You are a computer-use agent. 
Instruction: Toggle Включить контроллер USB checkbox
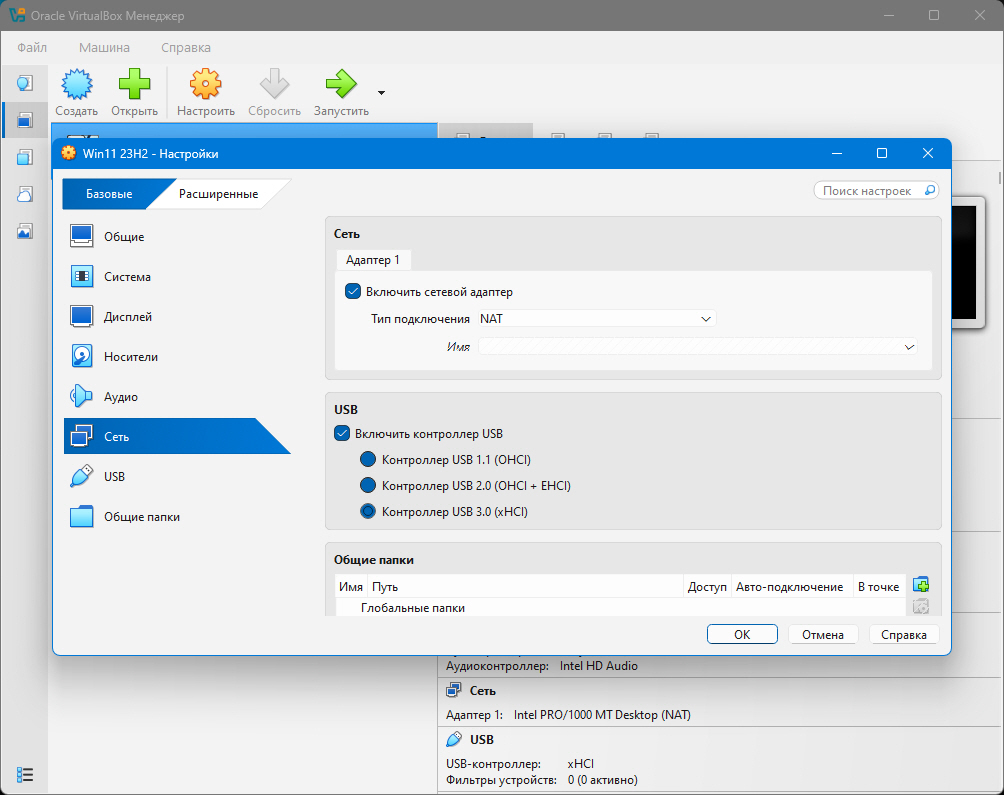(342, 433)
